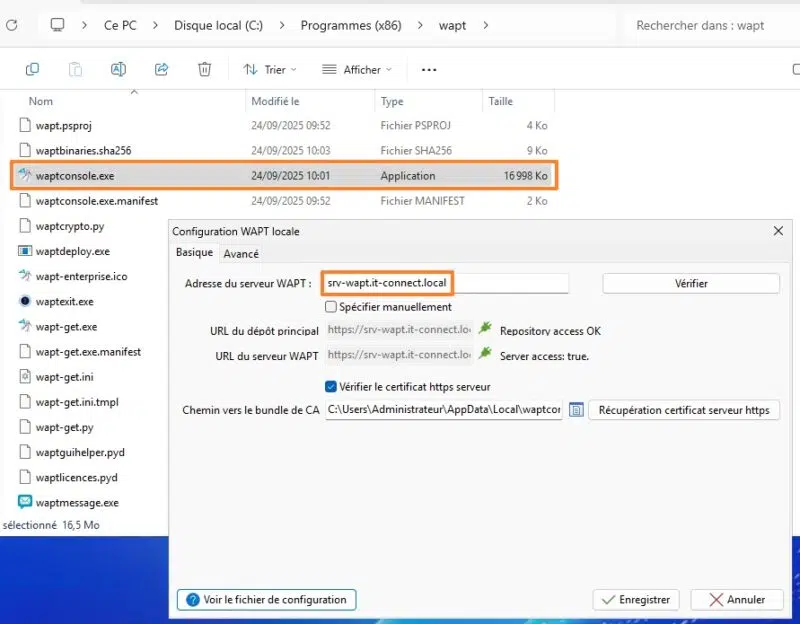Click the Delete trash icon
The image size is (800, 624).
click(204, 69)
